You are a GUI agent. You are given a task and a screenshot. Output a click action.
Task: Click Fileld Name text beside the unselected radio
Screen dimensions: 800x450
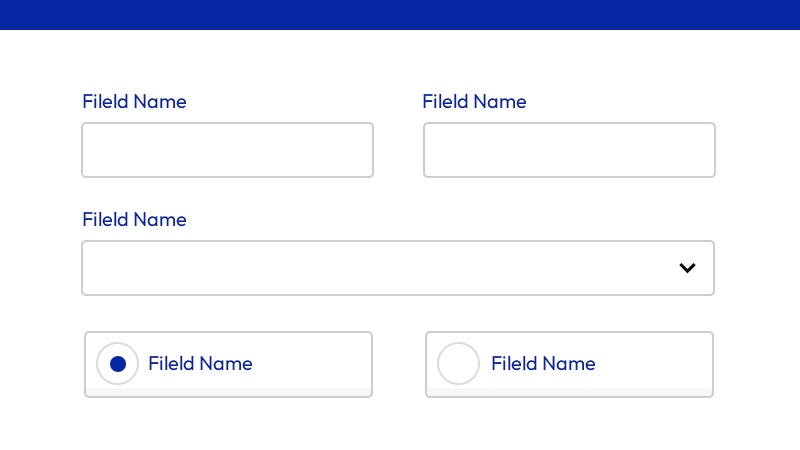coord(543,364)
